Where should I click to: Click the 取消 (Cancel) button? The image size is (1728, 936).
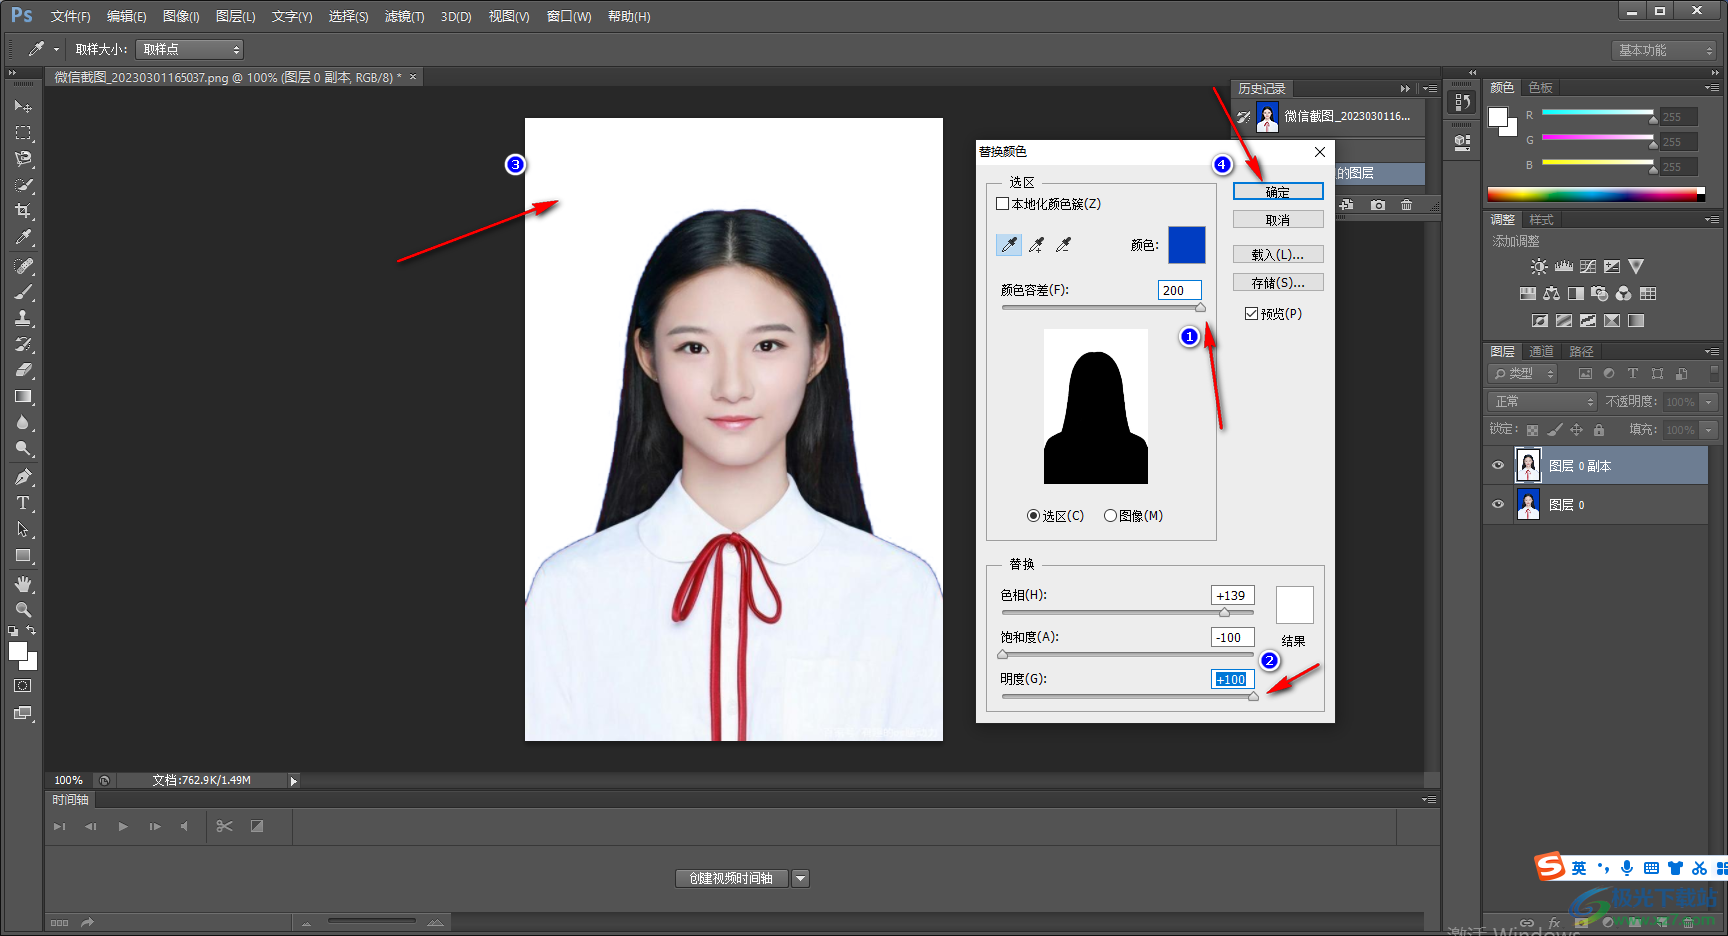pyautogui.click(x=1277, y=220)
